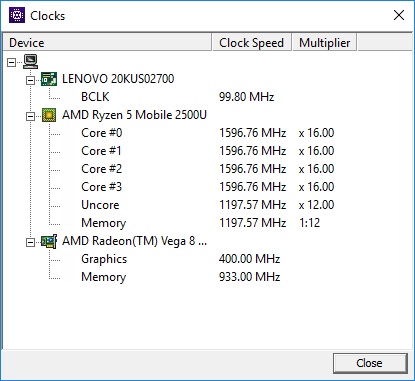415x381 pixels.
Task: Select the Memory entry under Radeon Vega
Action: click(x=103, y=277)
